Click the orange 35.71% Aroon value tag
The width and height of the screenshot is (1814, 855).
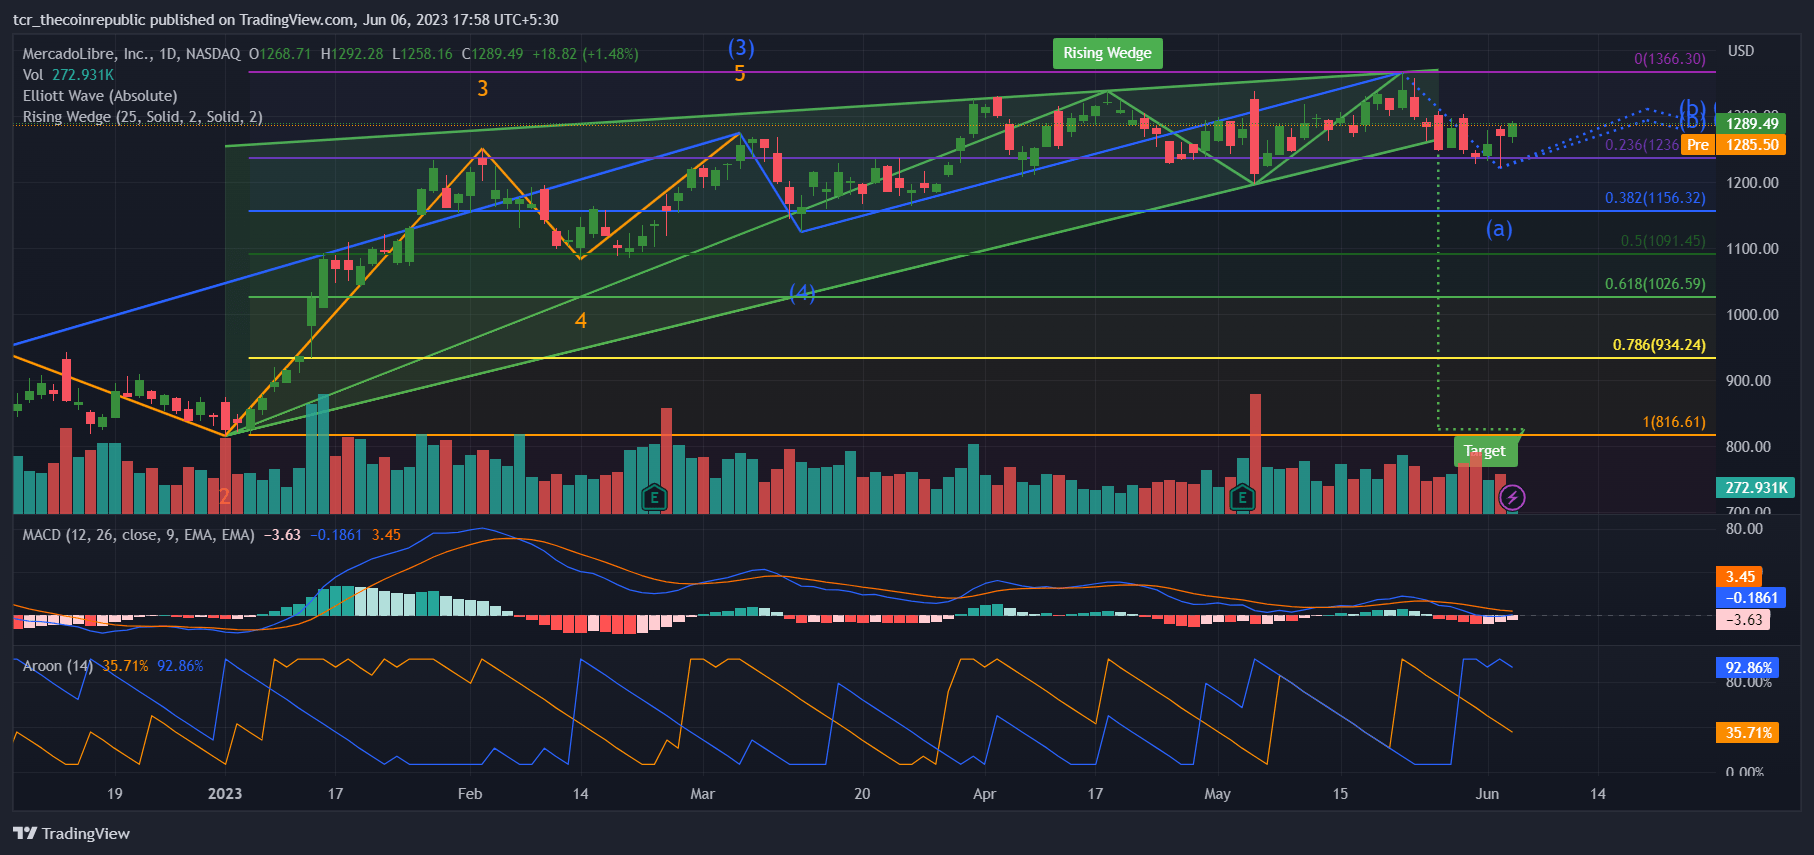(1747, 733)
